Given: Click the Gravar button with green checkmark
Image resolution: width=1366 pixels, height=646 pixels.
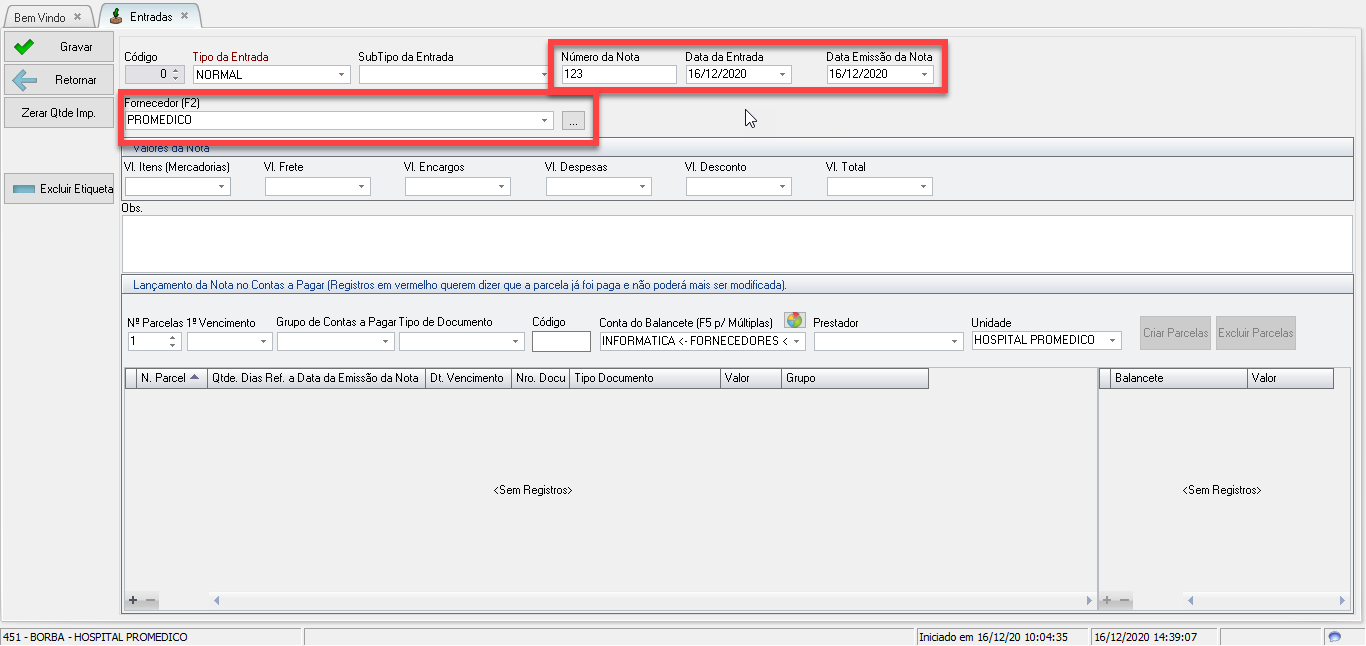Looking at the screenshot, I should (x=58, y=47).
